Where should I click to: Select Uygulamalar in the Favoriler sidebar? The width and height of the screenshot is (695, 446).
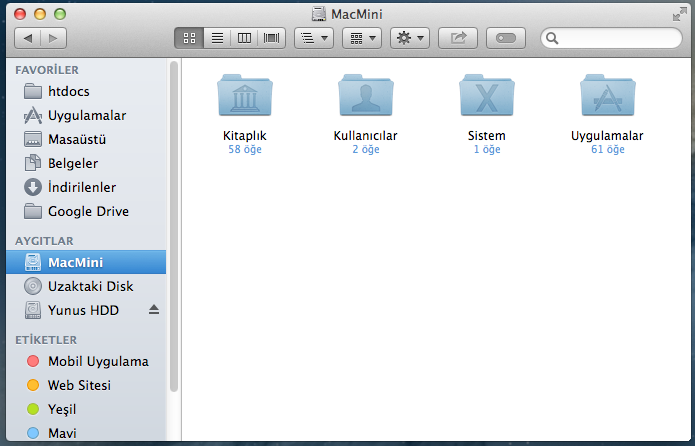86,115
